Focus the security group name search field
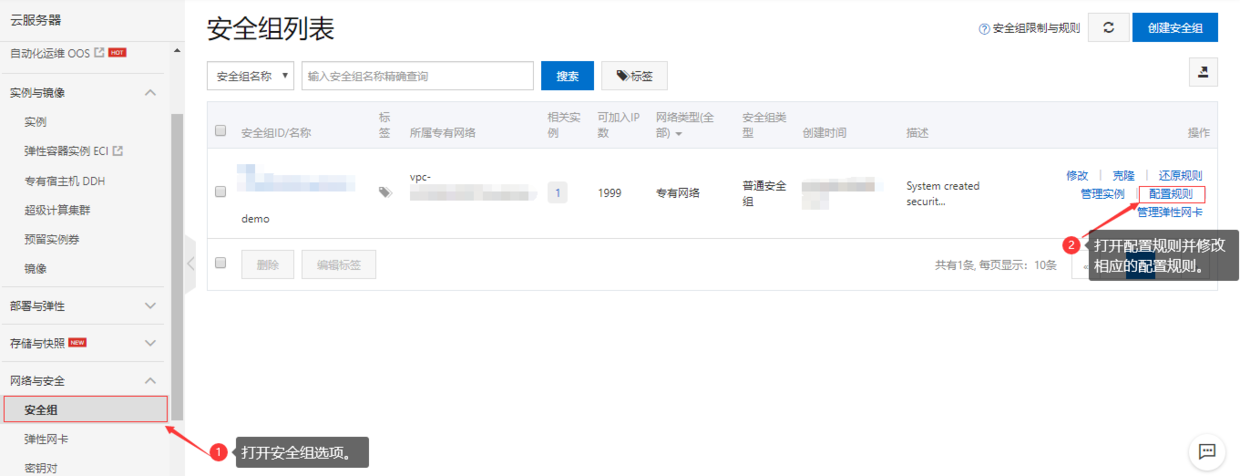 coord(418,76)
